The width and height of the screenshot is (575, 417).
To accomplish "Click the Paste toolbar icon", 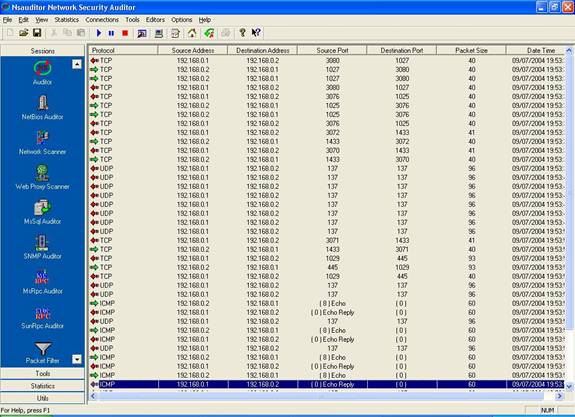I will (81, 33).
